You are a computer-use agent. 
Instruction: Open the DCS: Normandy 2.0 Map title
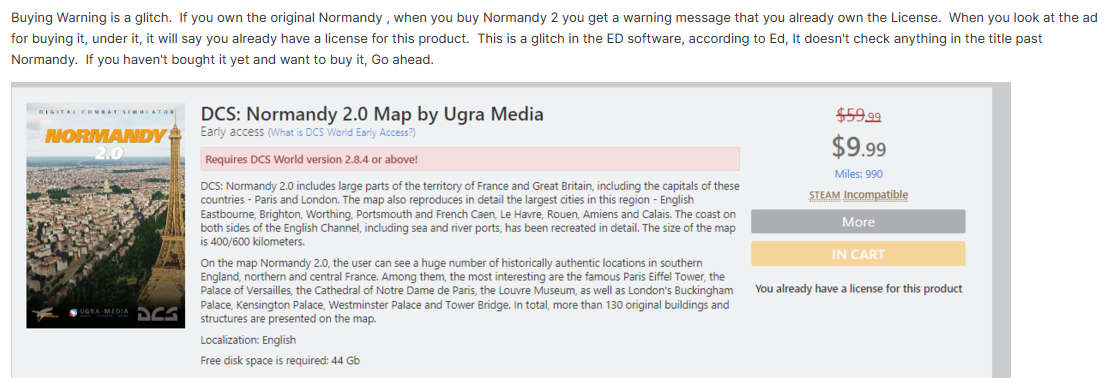[372, 113]
